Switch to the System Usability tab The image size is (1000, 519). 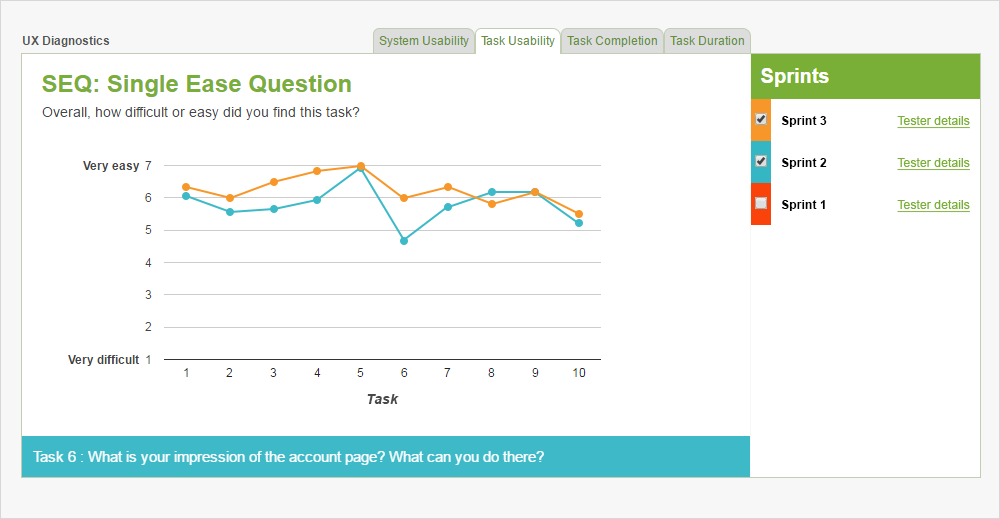tap(423, 41)
